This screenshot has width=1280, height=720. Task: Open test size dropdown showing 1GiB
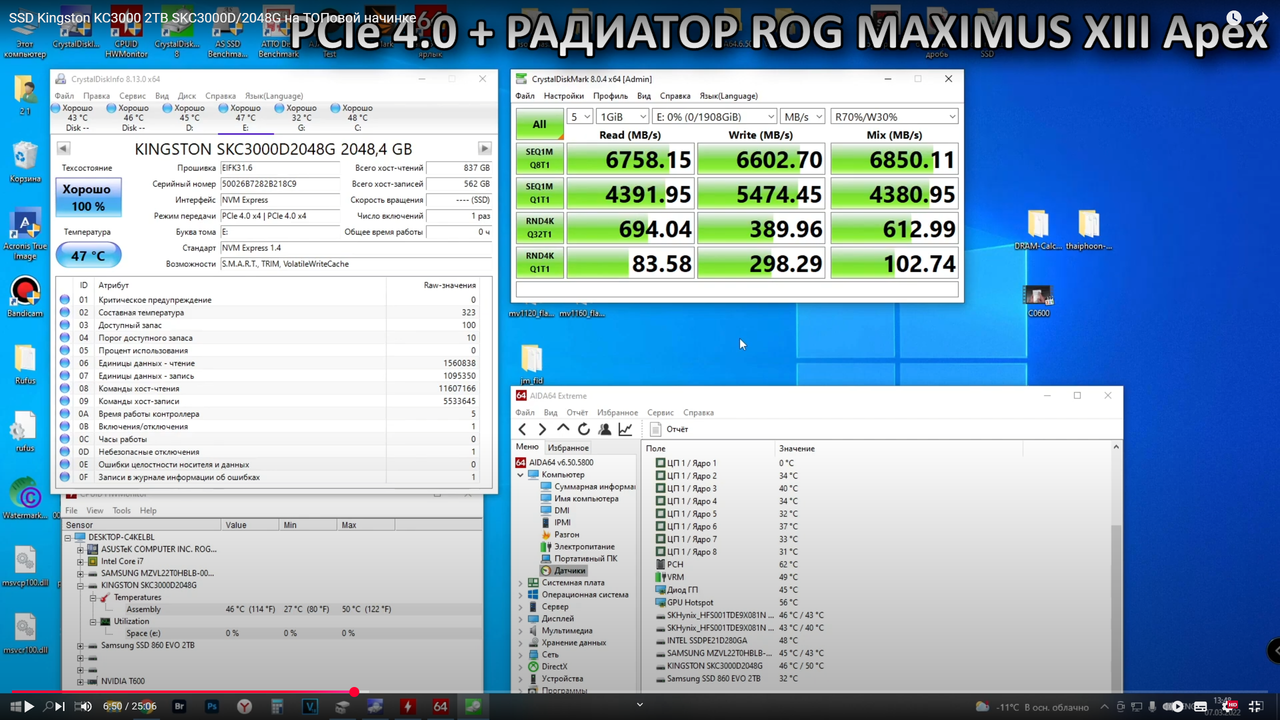coord(622,117)
